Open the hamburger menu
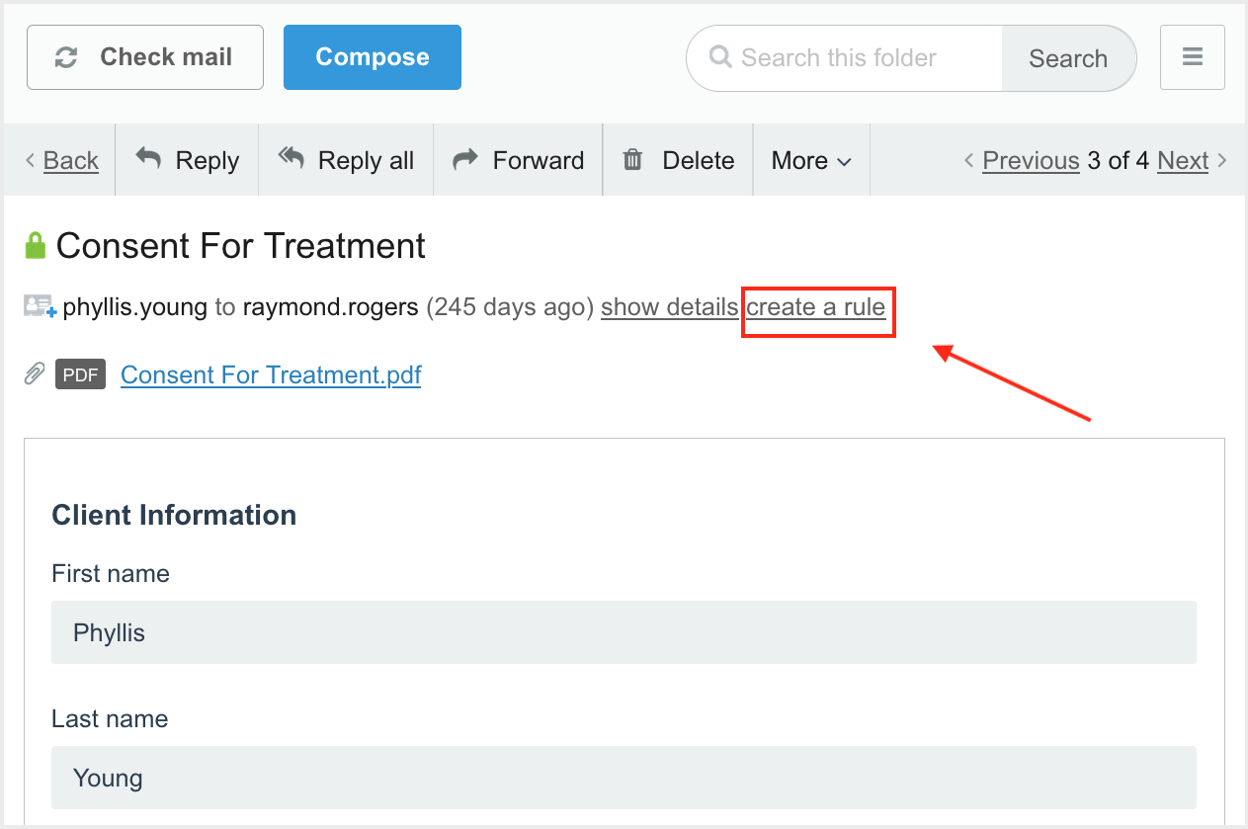The width and height of the screenshot is (1248, 829). pos(1192,56)
